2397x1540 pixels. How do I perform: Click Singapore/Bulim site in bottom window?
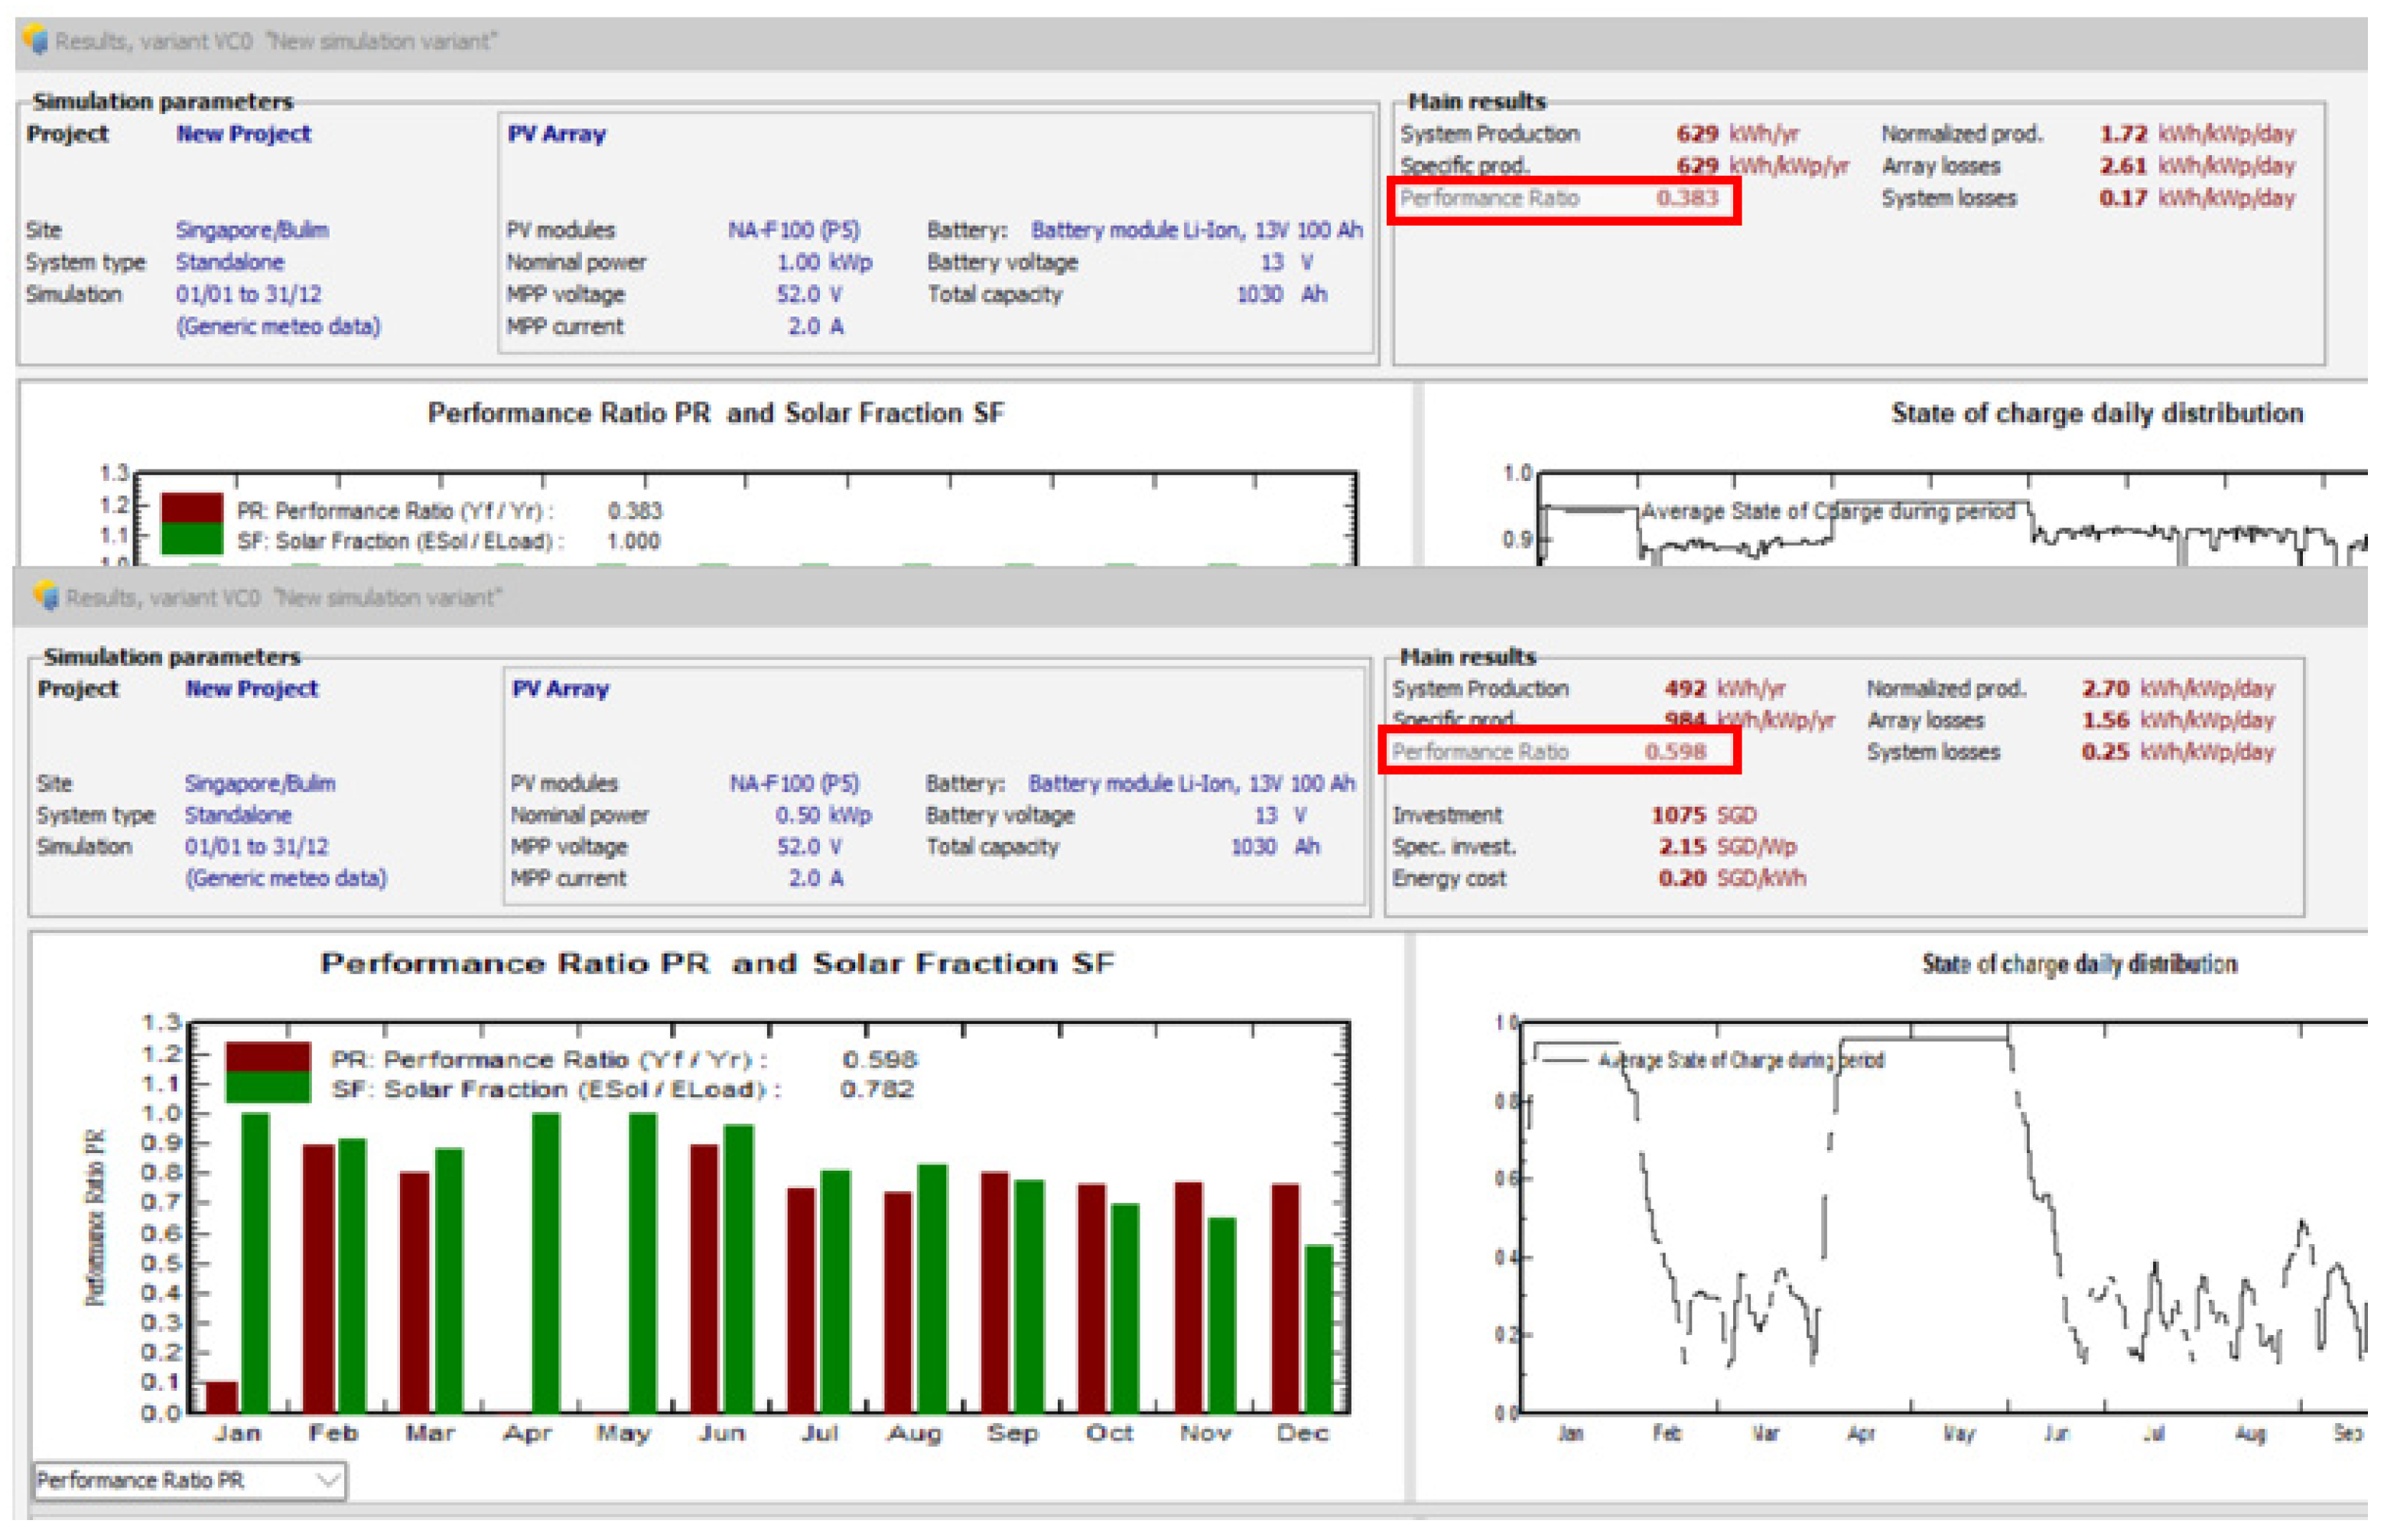260,784
